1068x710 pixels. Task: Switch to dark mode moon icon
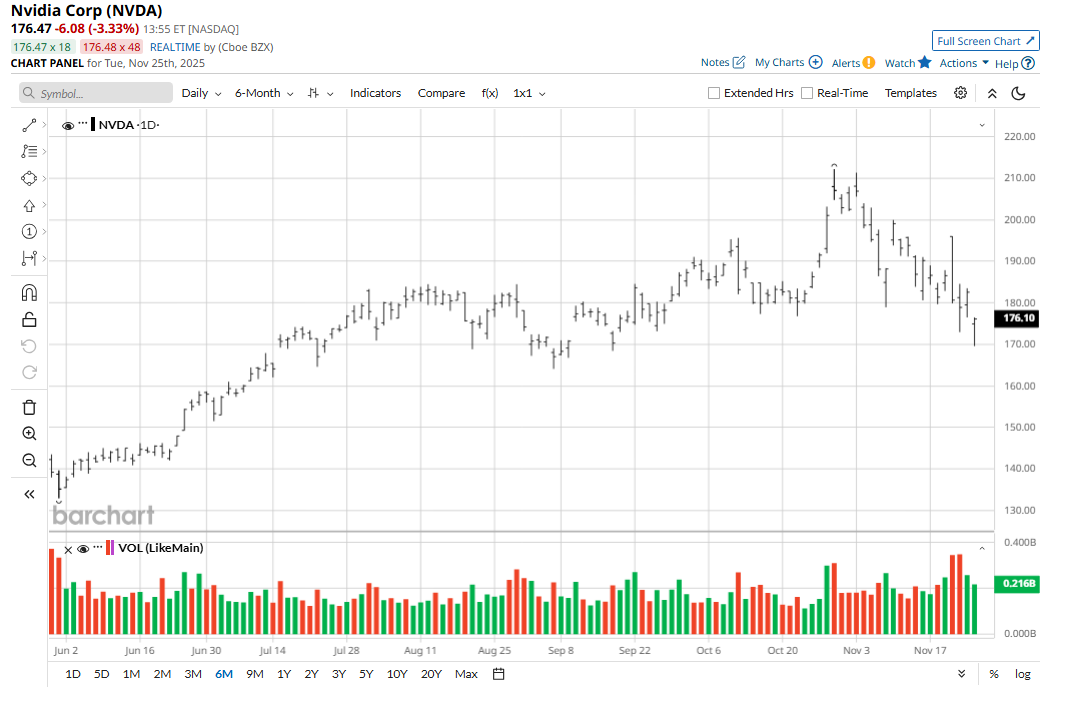[x=1018, y=93]
